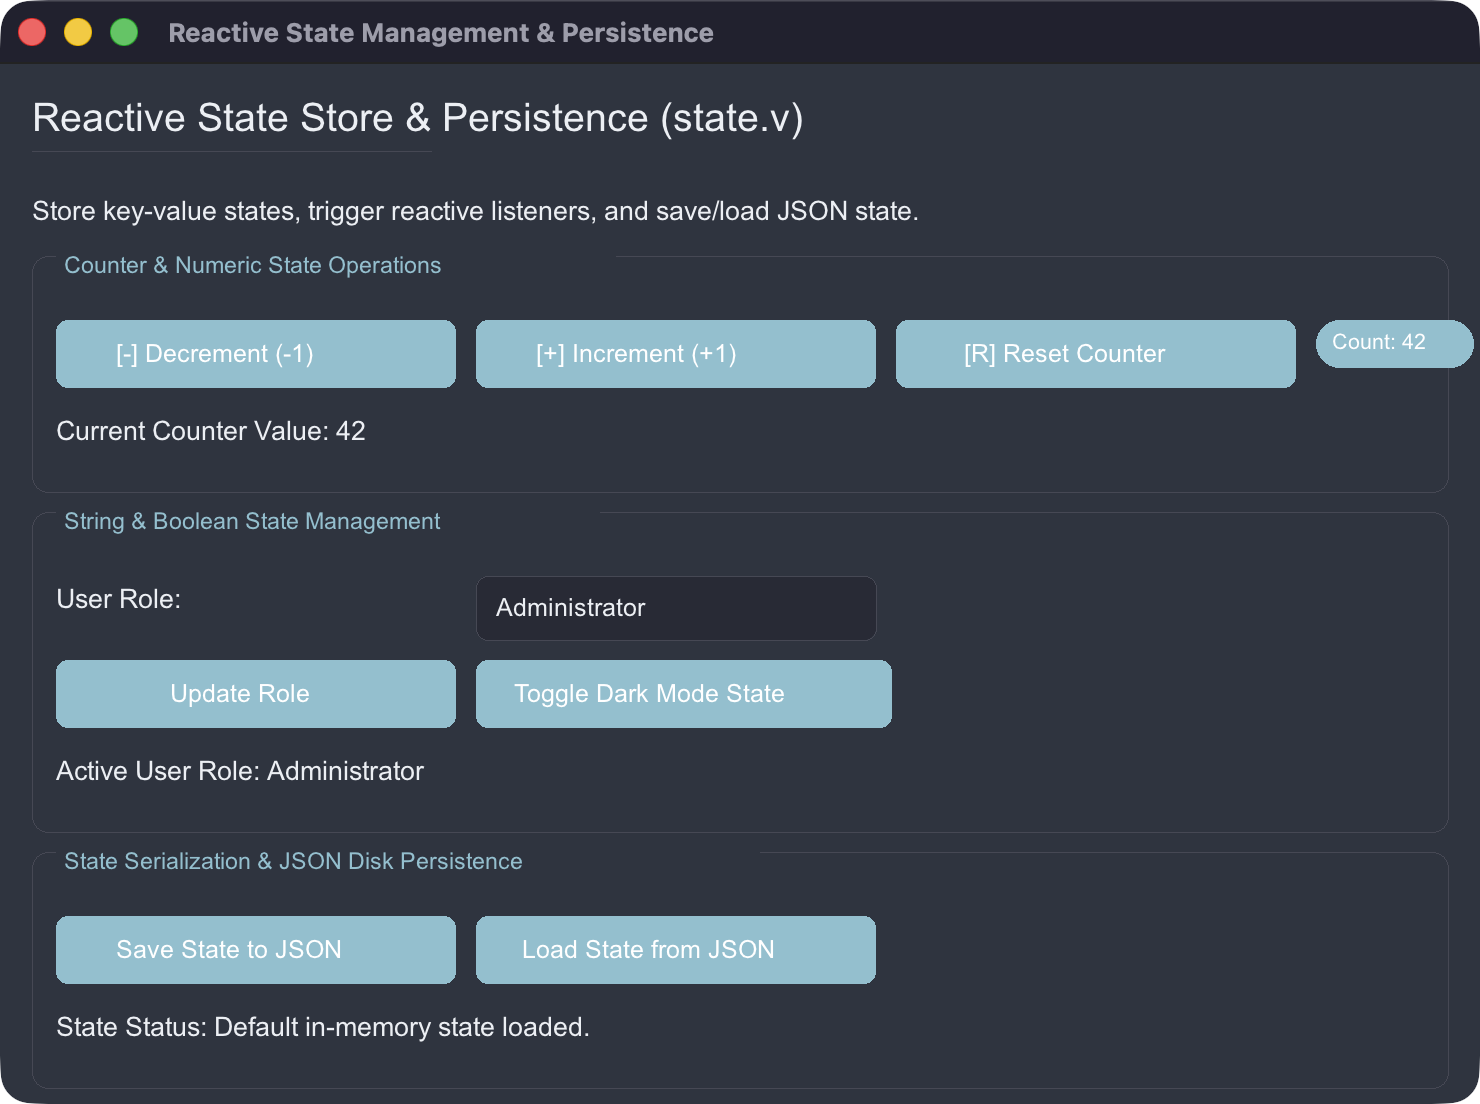Focus the User Role input field
Viewport: 1480px width, 1104px height.
(x=676, y=608)
